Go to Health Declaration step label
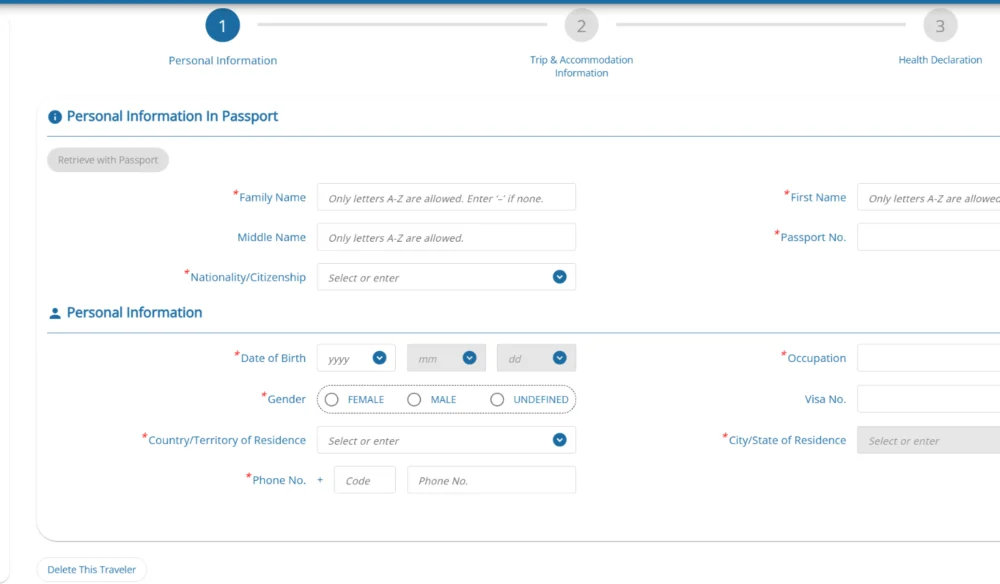Image resolution: width=1000 pixels, height=584 pixels. tap(940, 60)
